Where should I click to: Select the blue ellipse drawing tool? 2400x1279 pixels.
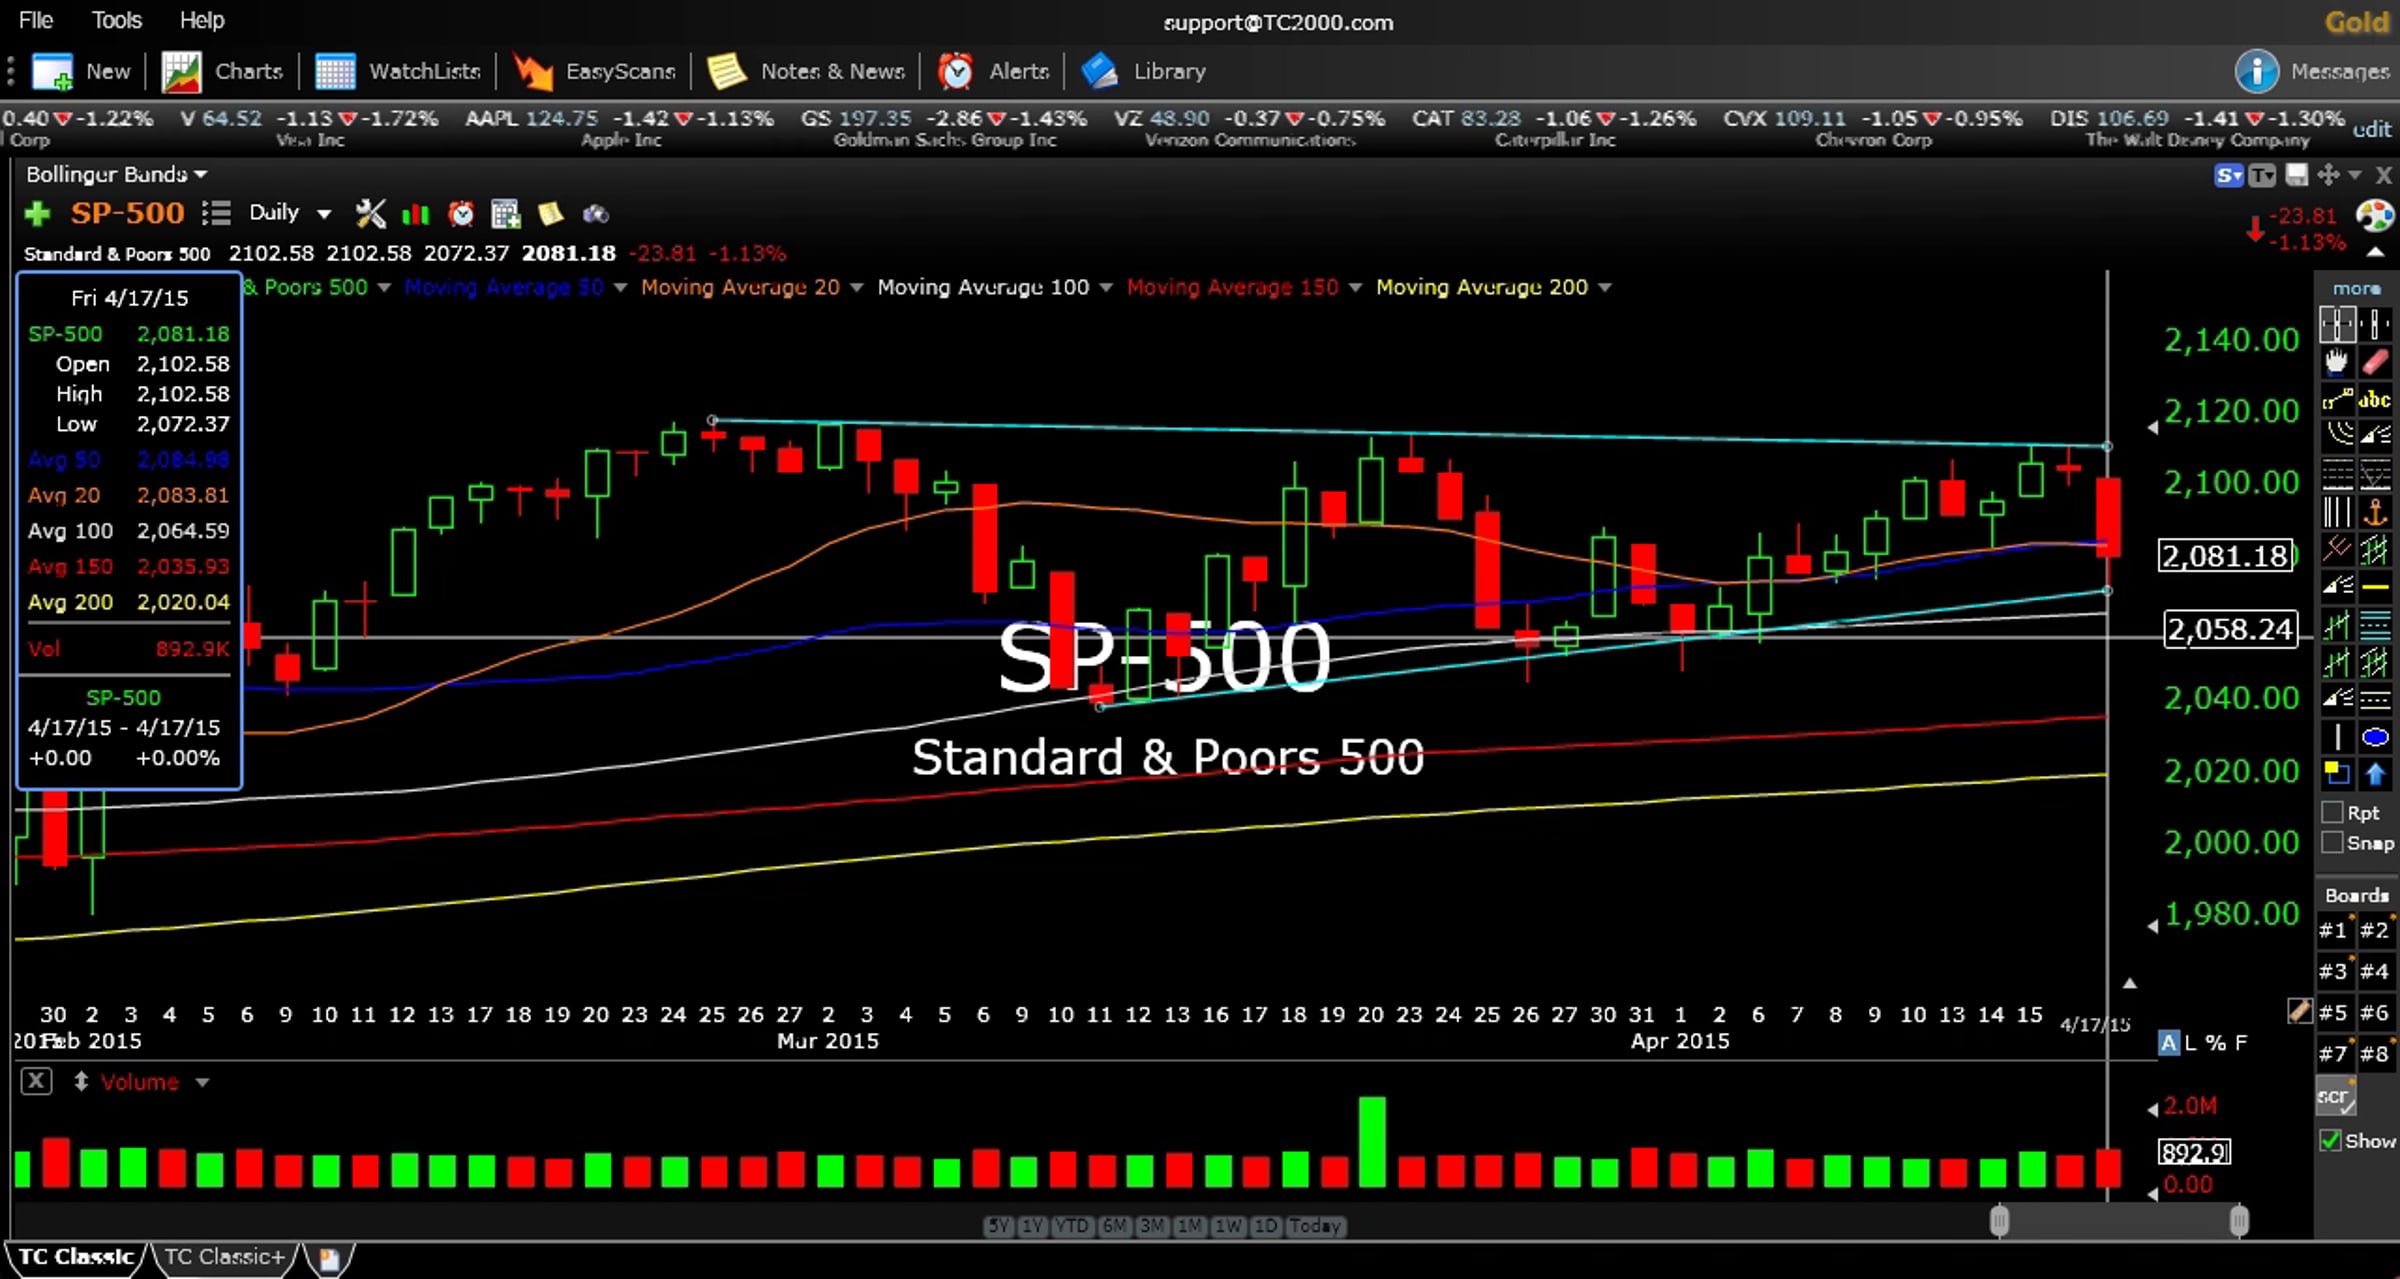[2375, 738]
